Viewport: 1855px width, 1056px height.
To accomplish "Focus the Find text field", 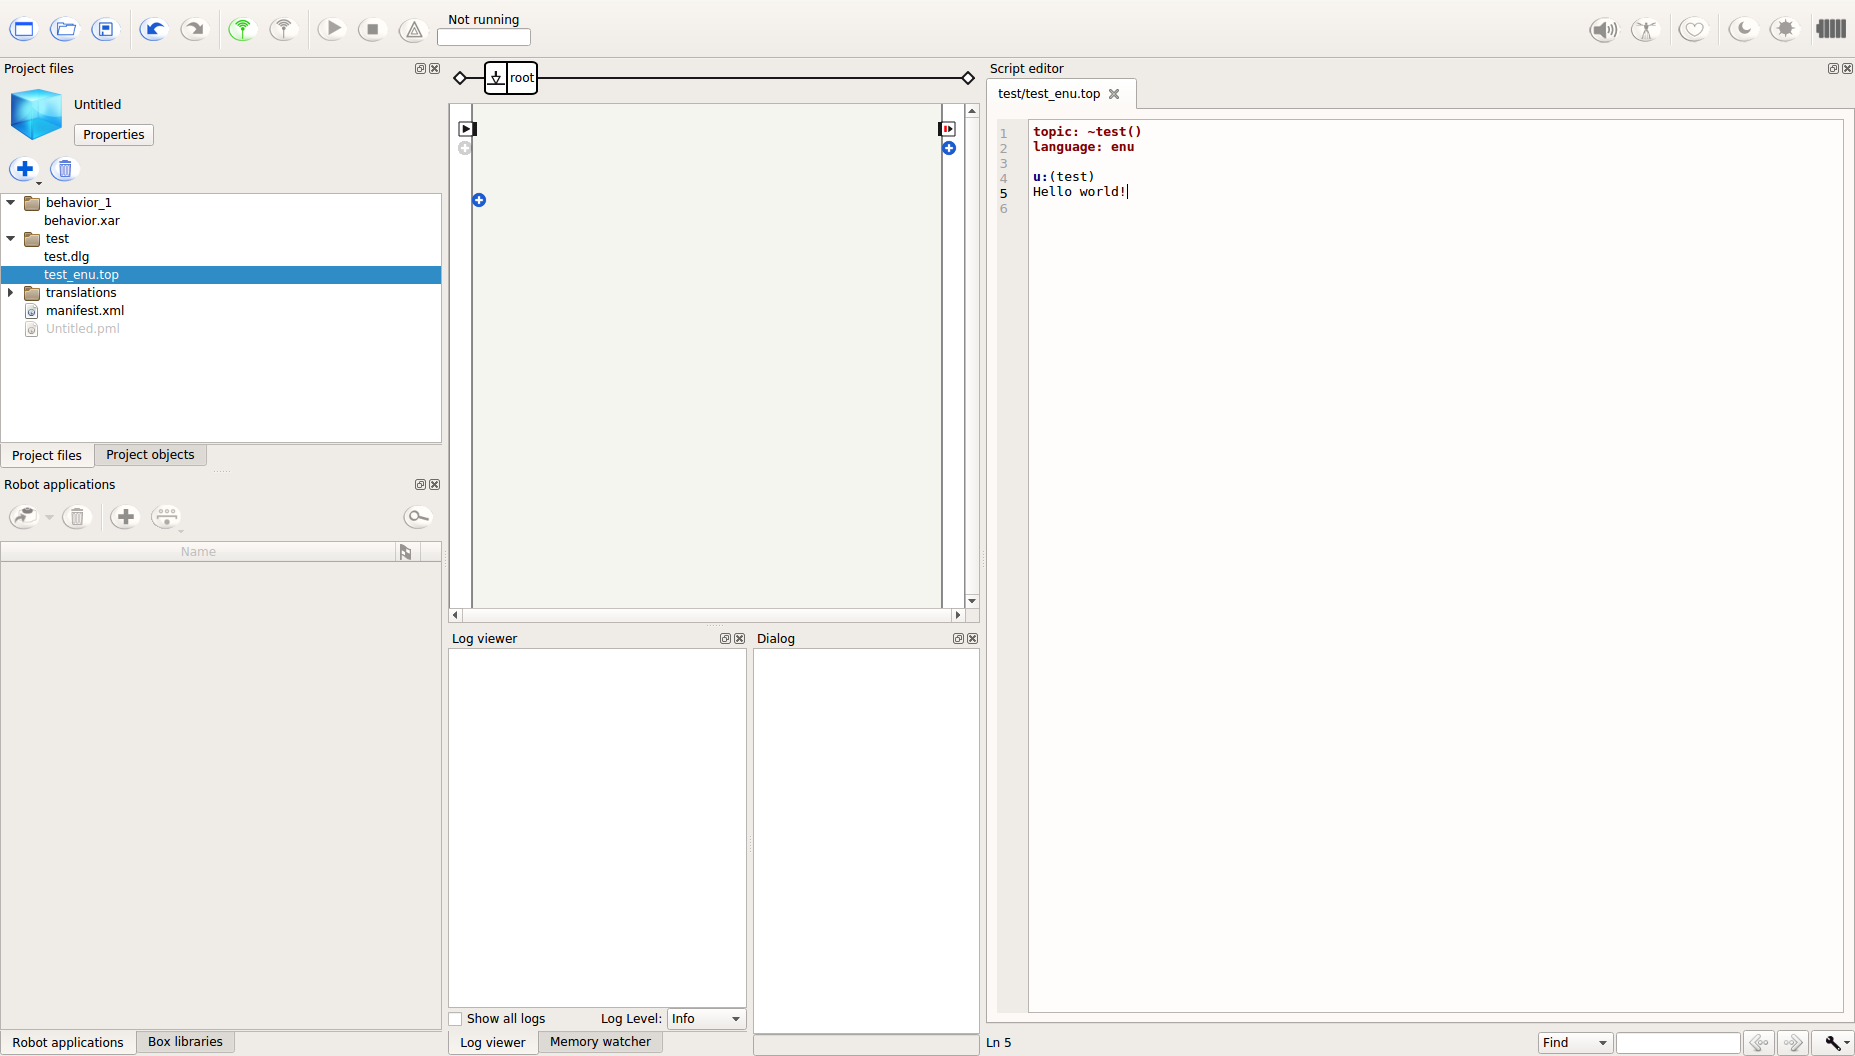I will [1678, 1043].
